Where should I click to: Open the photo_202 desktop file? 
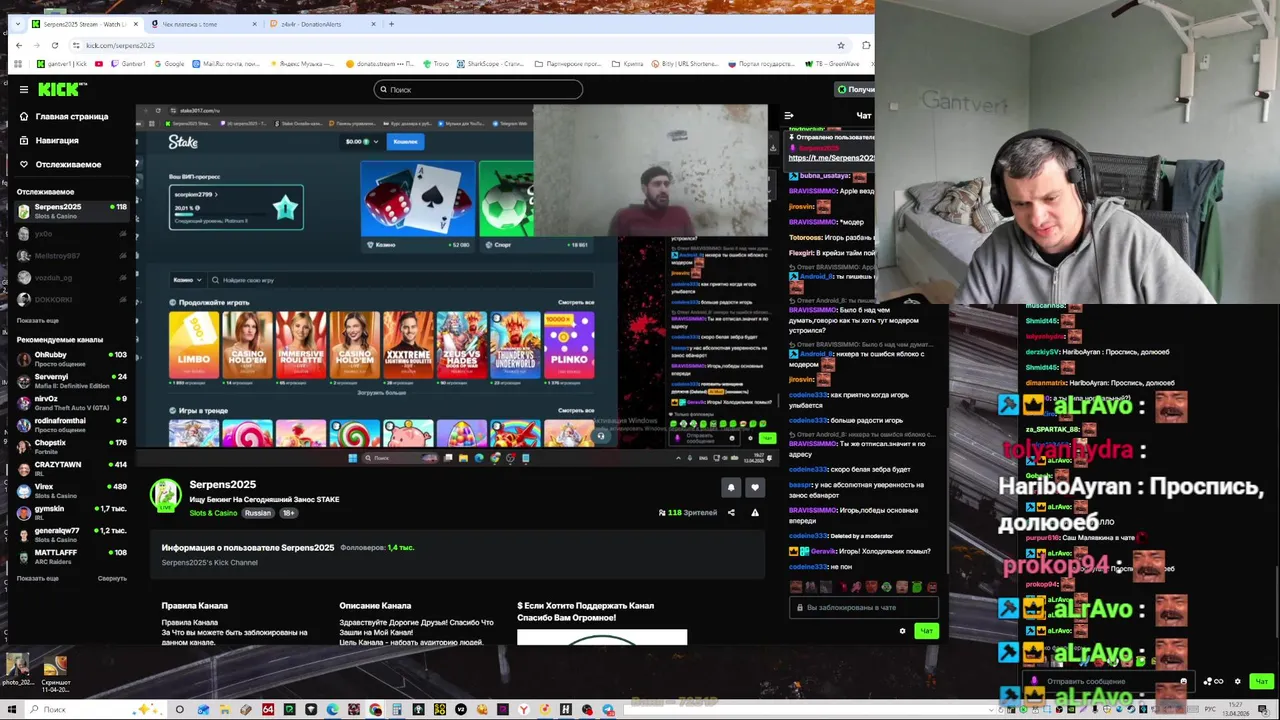point(17,670)
